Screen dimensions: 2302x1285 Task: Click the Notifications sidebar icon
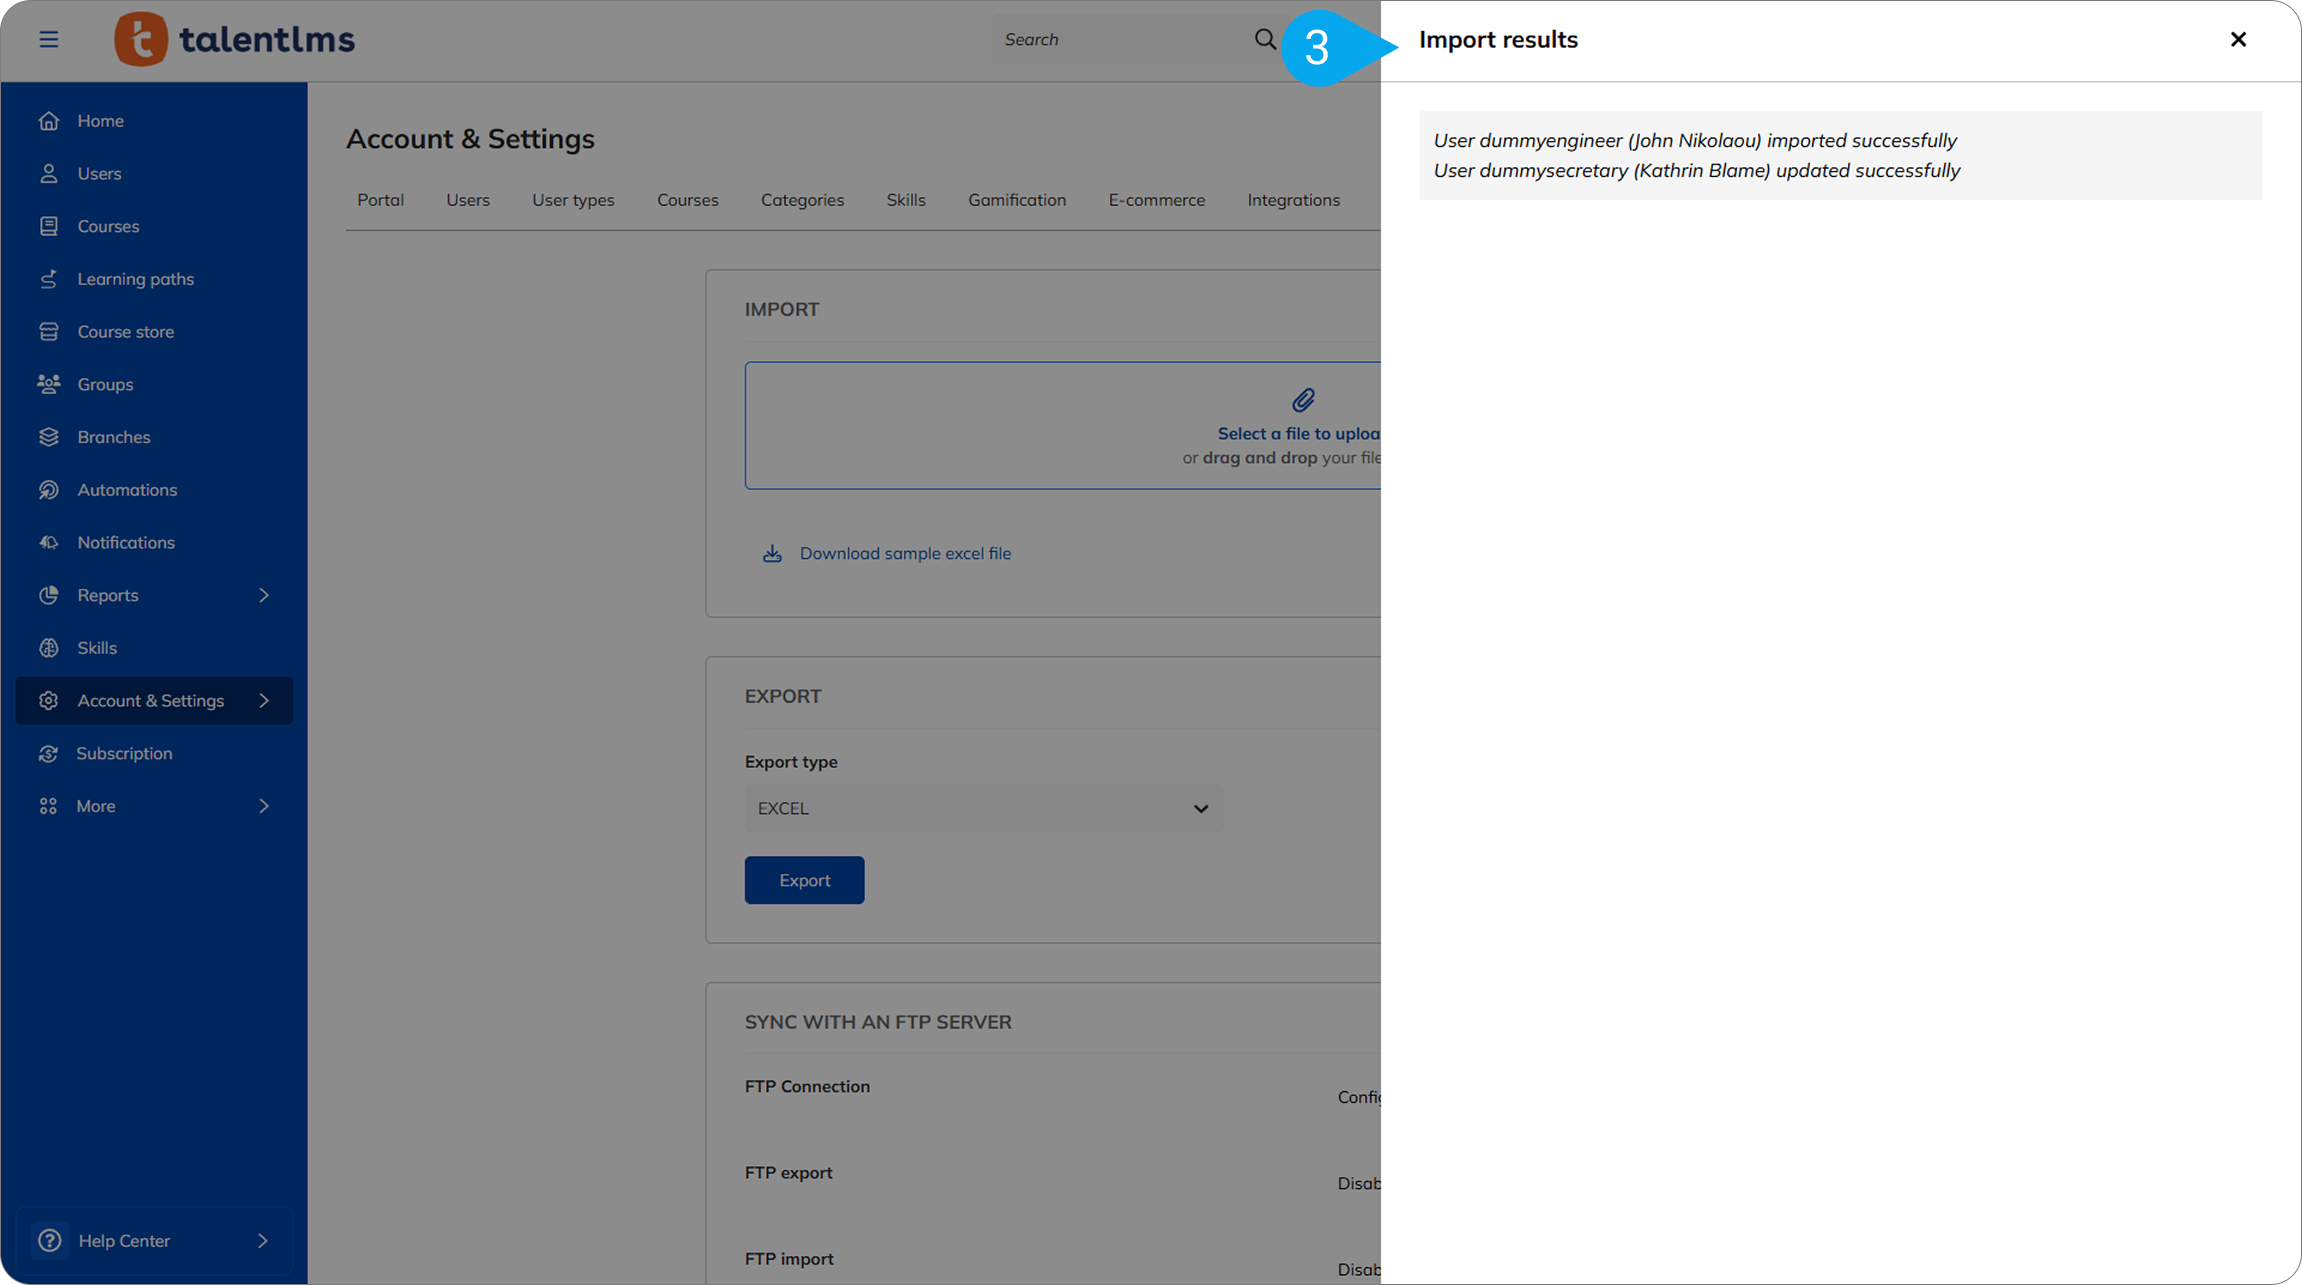(x=48, y=542)
